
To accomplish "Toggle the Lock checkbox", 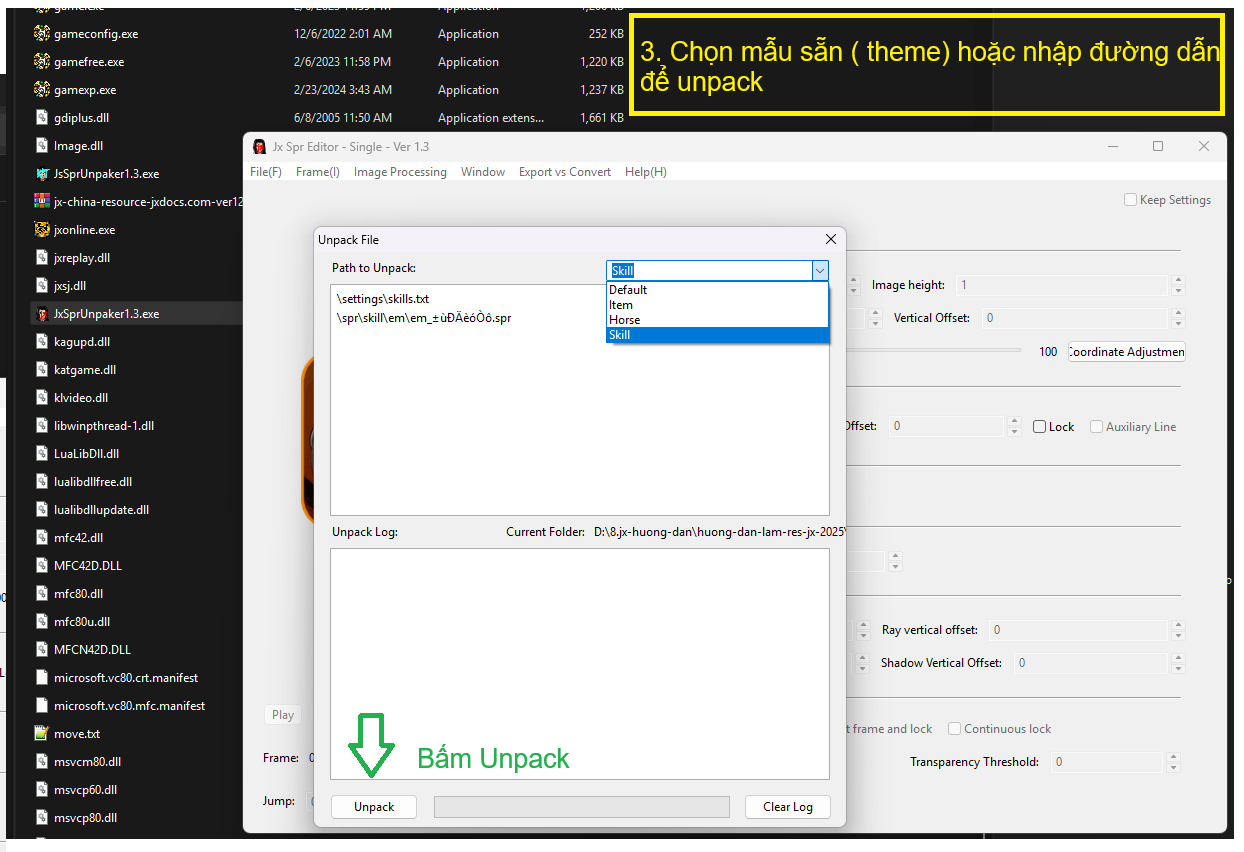I will [x=1040, y=427].
